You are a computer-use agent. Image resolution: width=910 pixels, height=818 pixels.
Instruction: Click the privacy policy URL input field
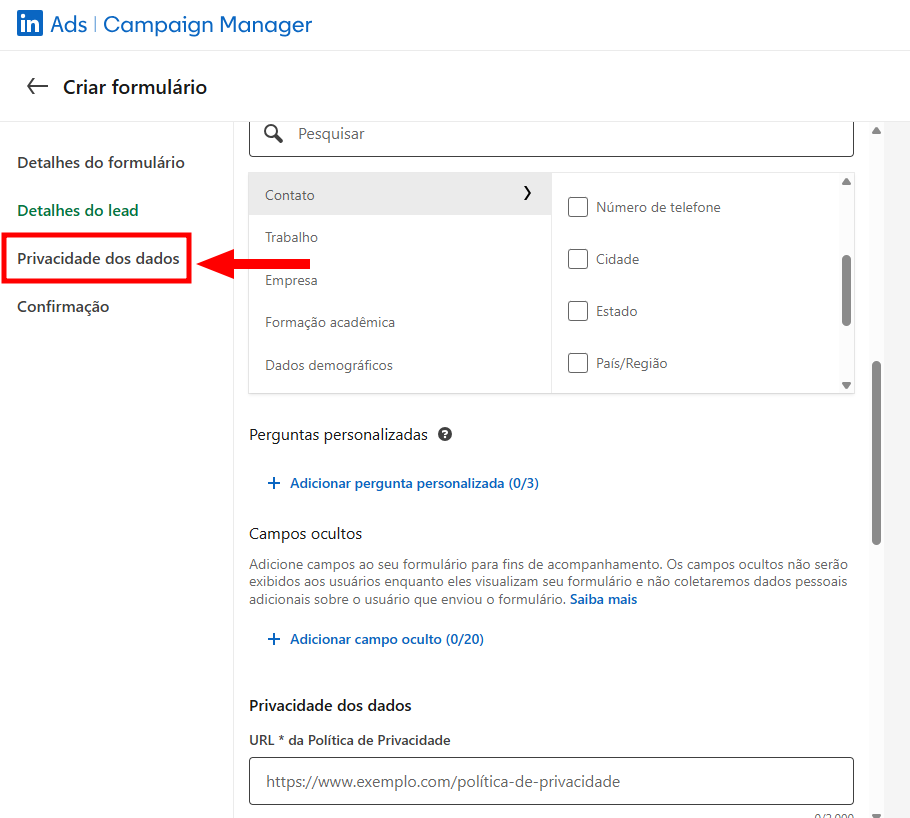click(551, 781)
